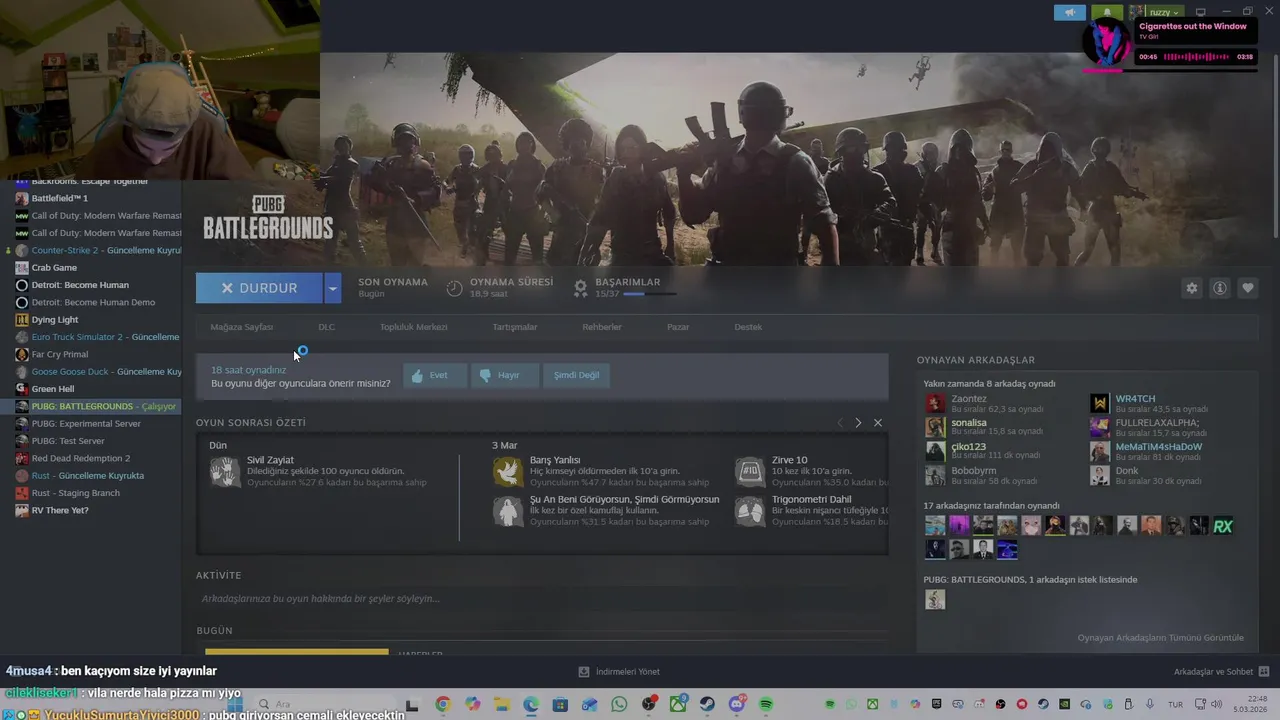Open the game info icon
This screenshot has height=720, width=1280.
click(1219, 288)
